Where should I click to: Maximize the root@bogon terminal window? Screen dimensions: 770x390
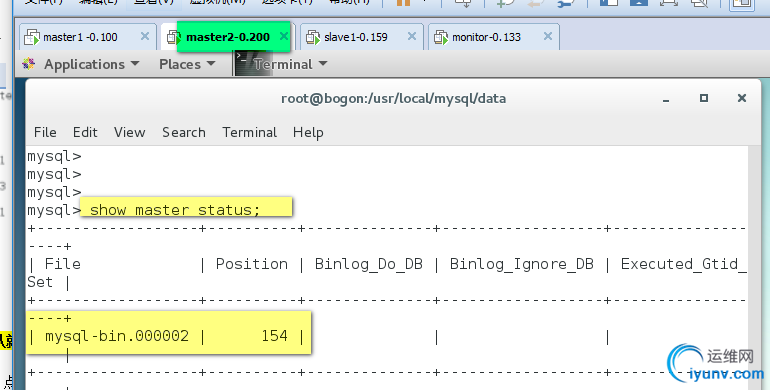point(704,98)
